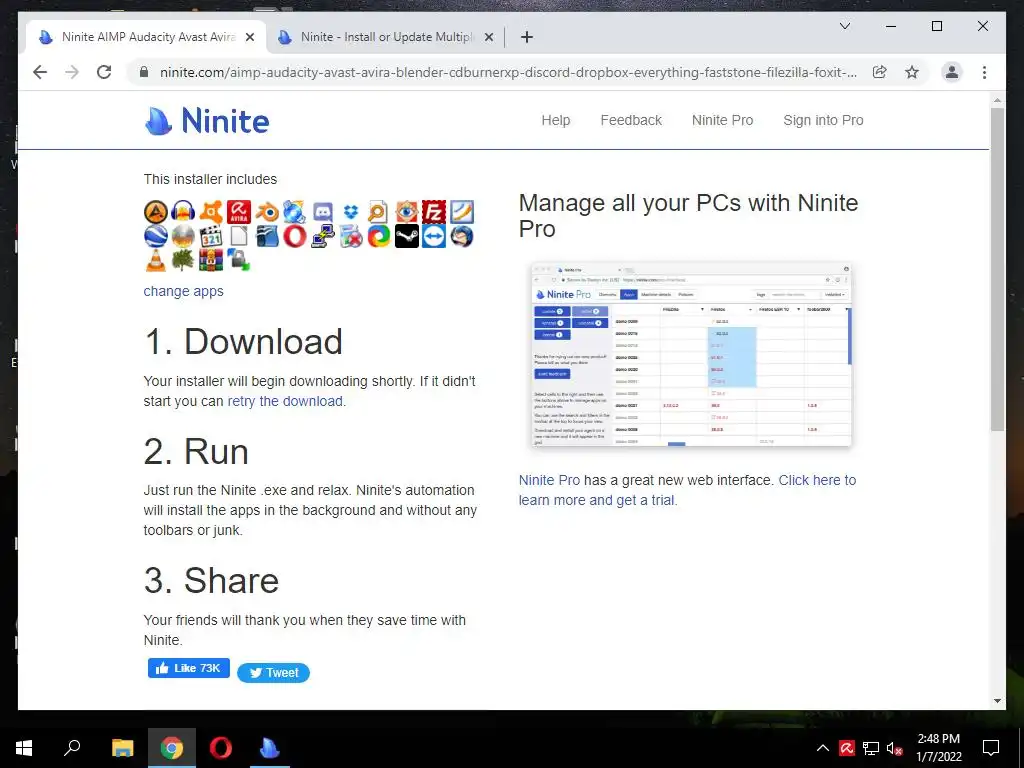Click the VLC cone icon
Image resolution: width=1024 pixels, height=768 pixels.
pyautogui.click(x=155, y=259)
